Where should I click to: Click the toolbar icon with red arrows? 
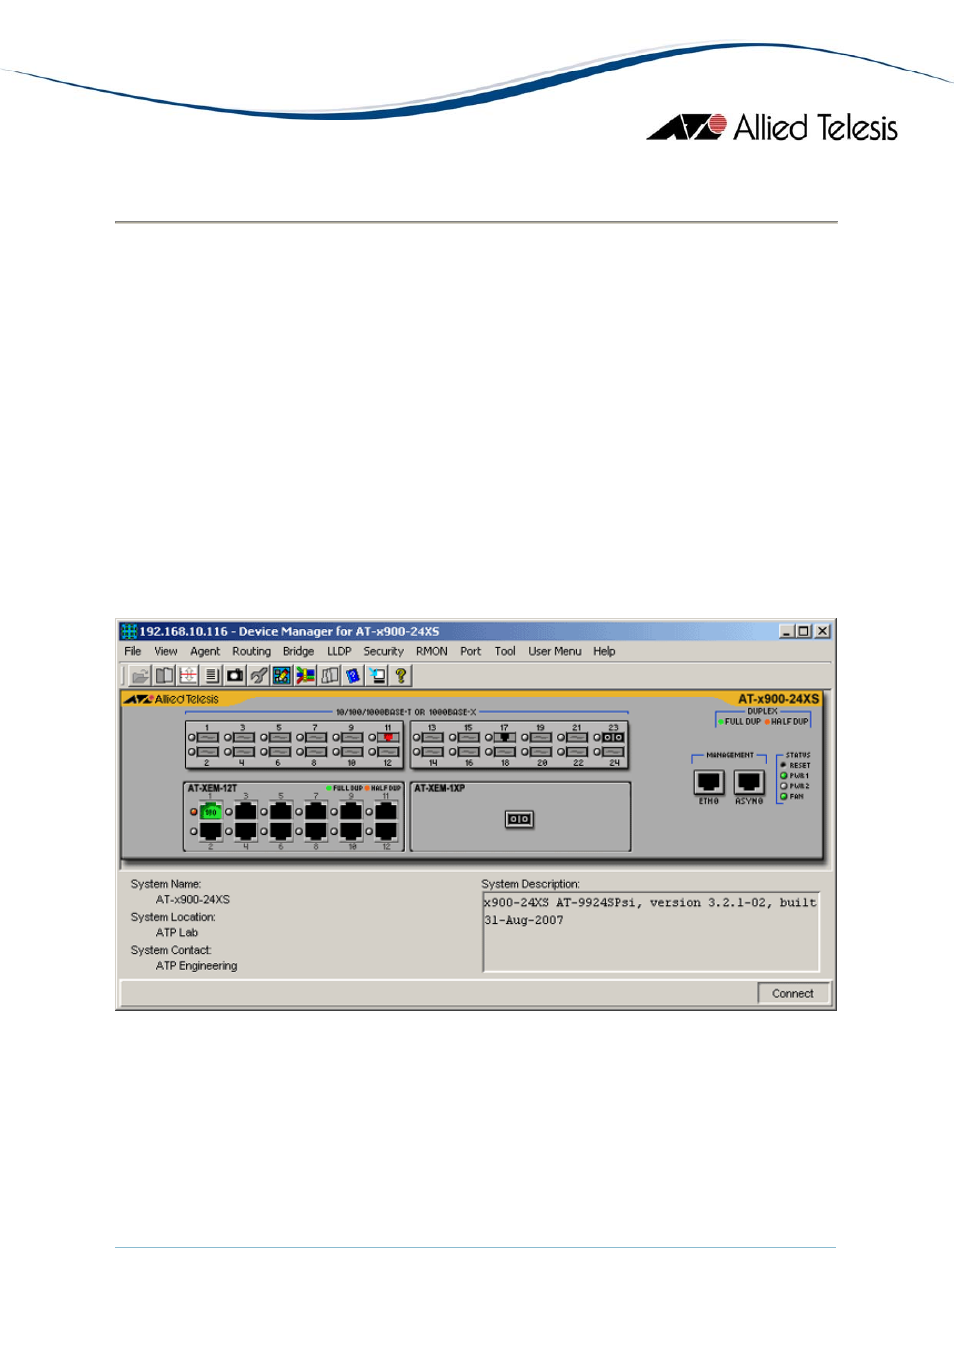188,676
